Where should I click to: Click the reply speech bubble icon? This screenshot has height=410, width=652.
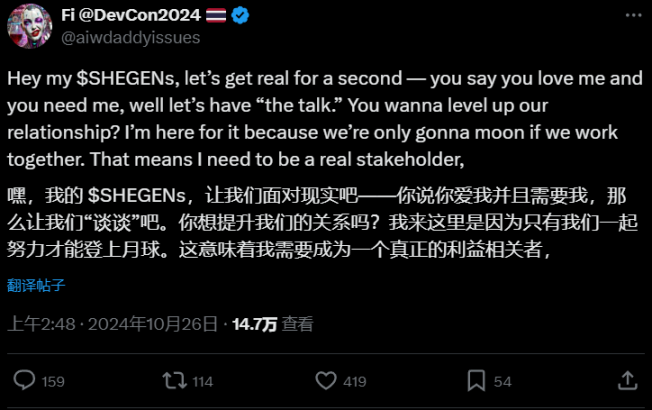coord(25,381)
